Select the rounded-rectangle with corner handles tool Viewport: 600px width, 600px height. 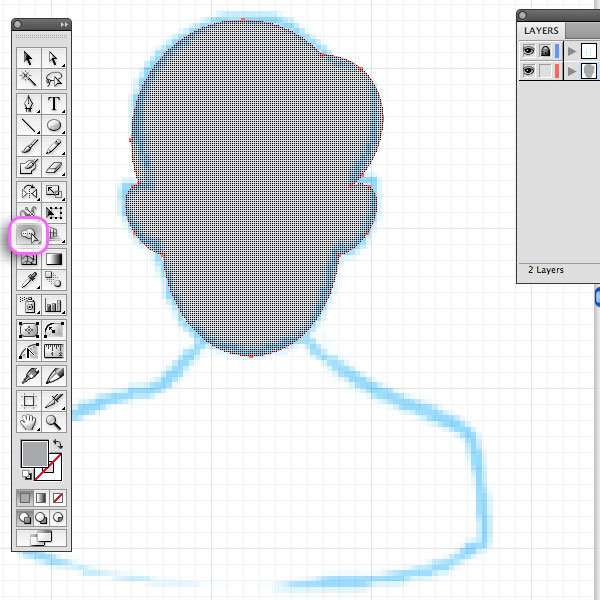[28, 330]
